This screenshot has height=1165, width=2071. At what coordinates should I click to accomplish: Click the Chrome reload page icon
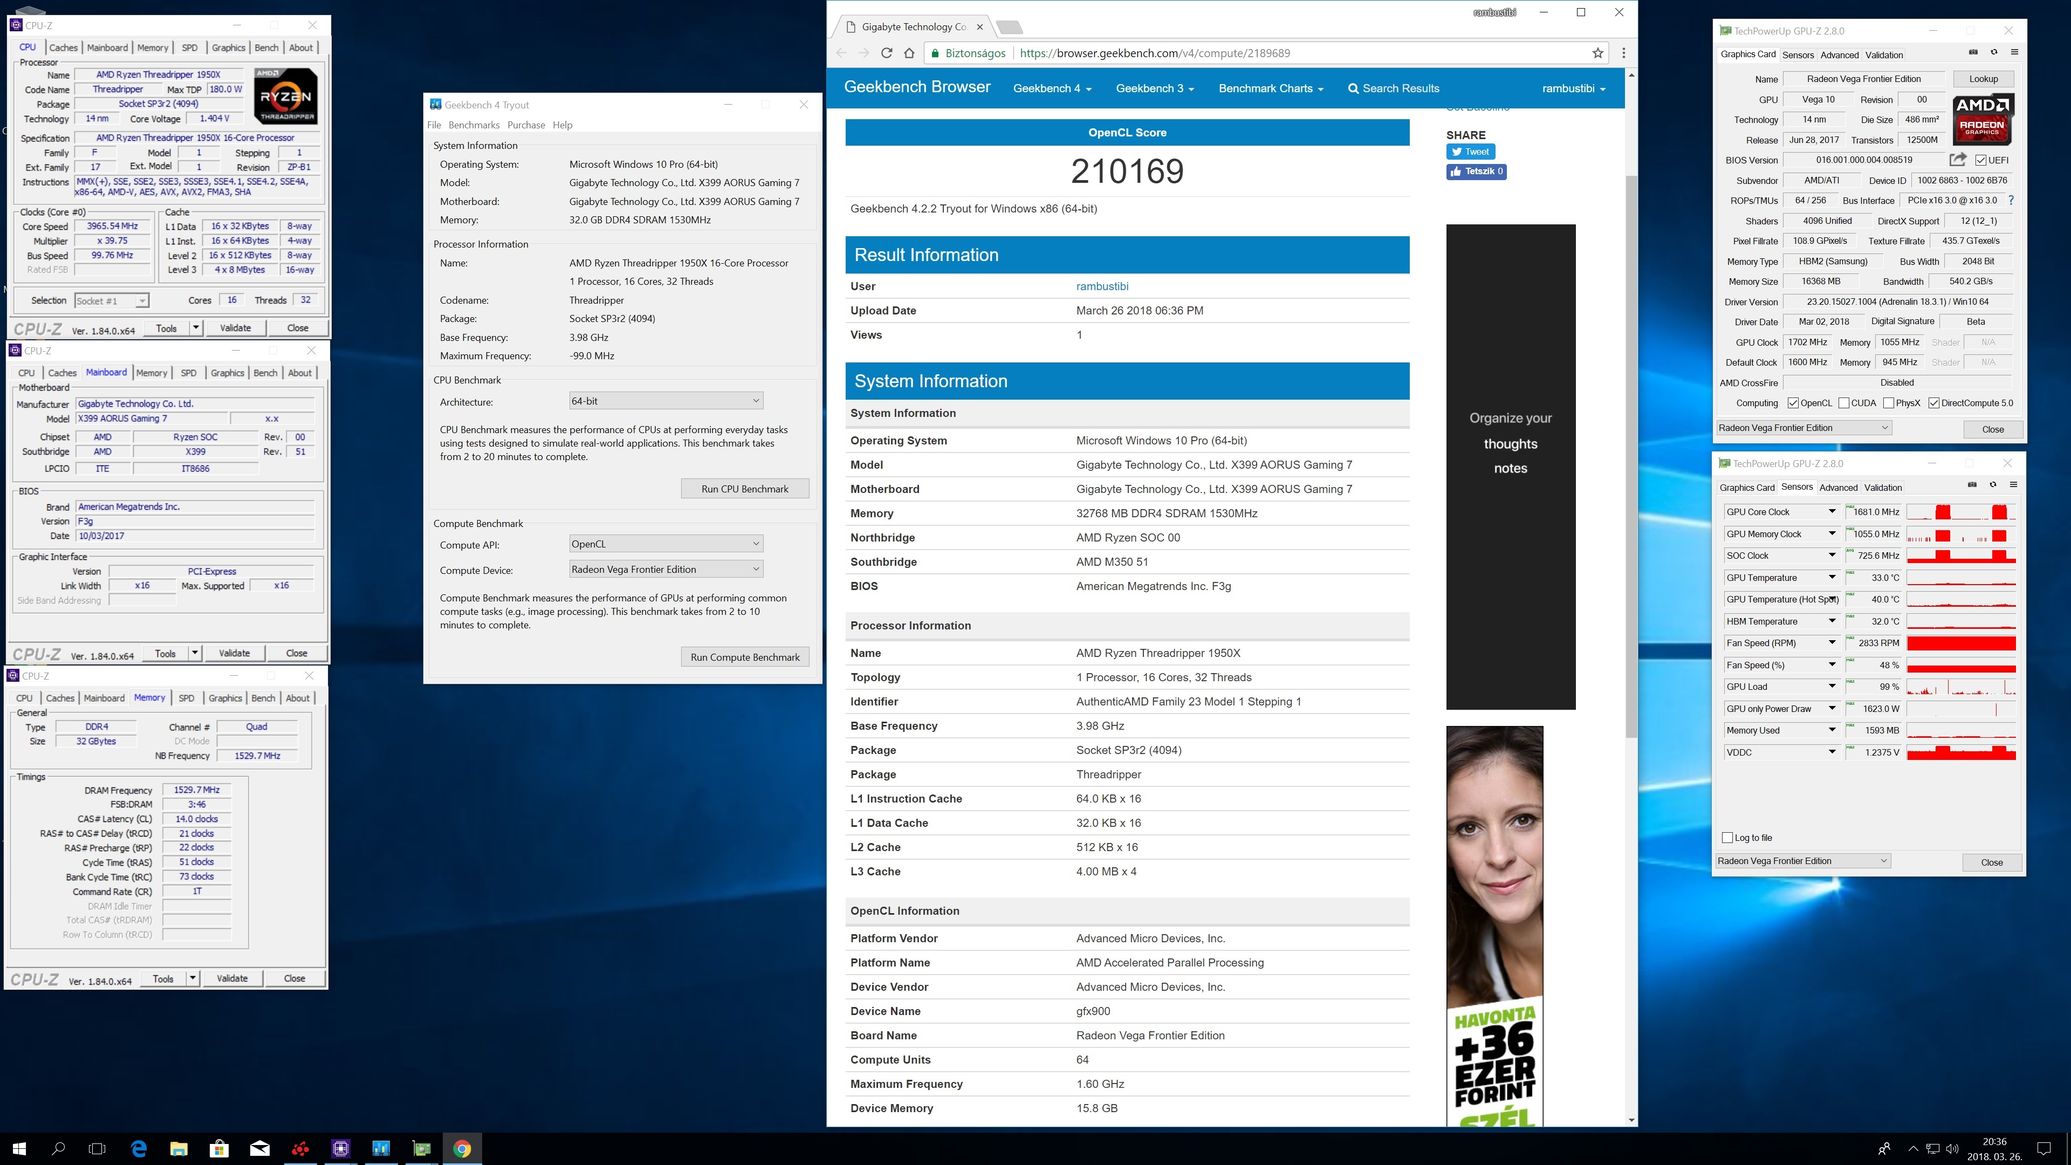pos(886,53)
